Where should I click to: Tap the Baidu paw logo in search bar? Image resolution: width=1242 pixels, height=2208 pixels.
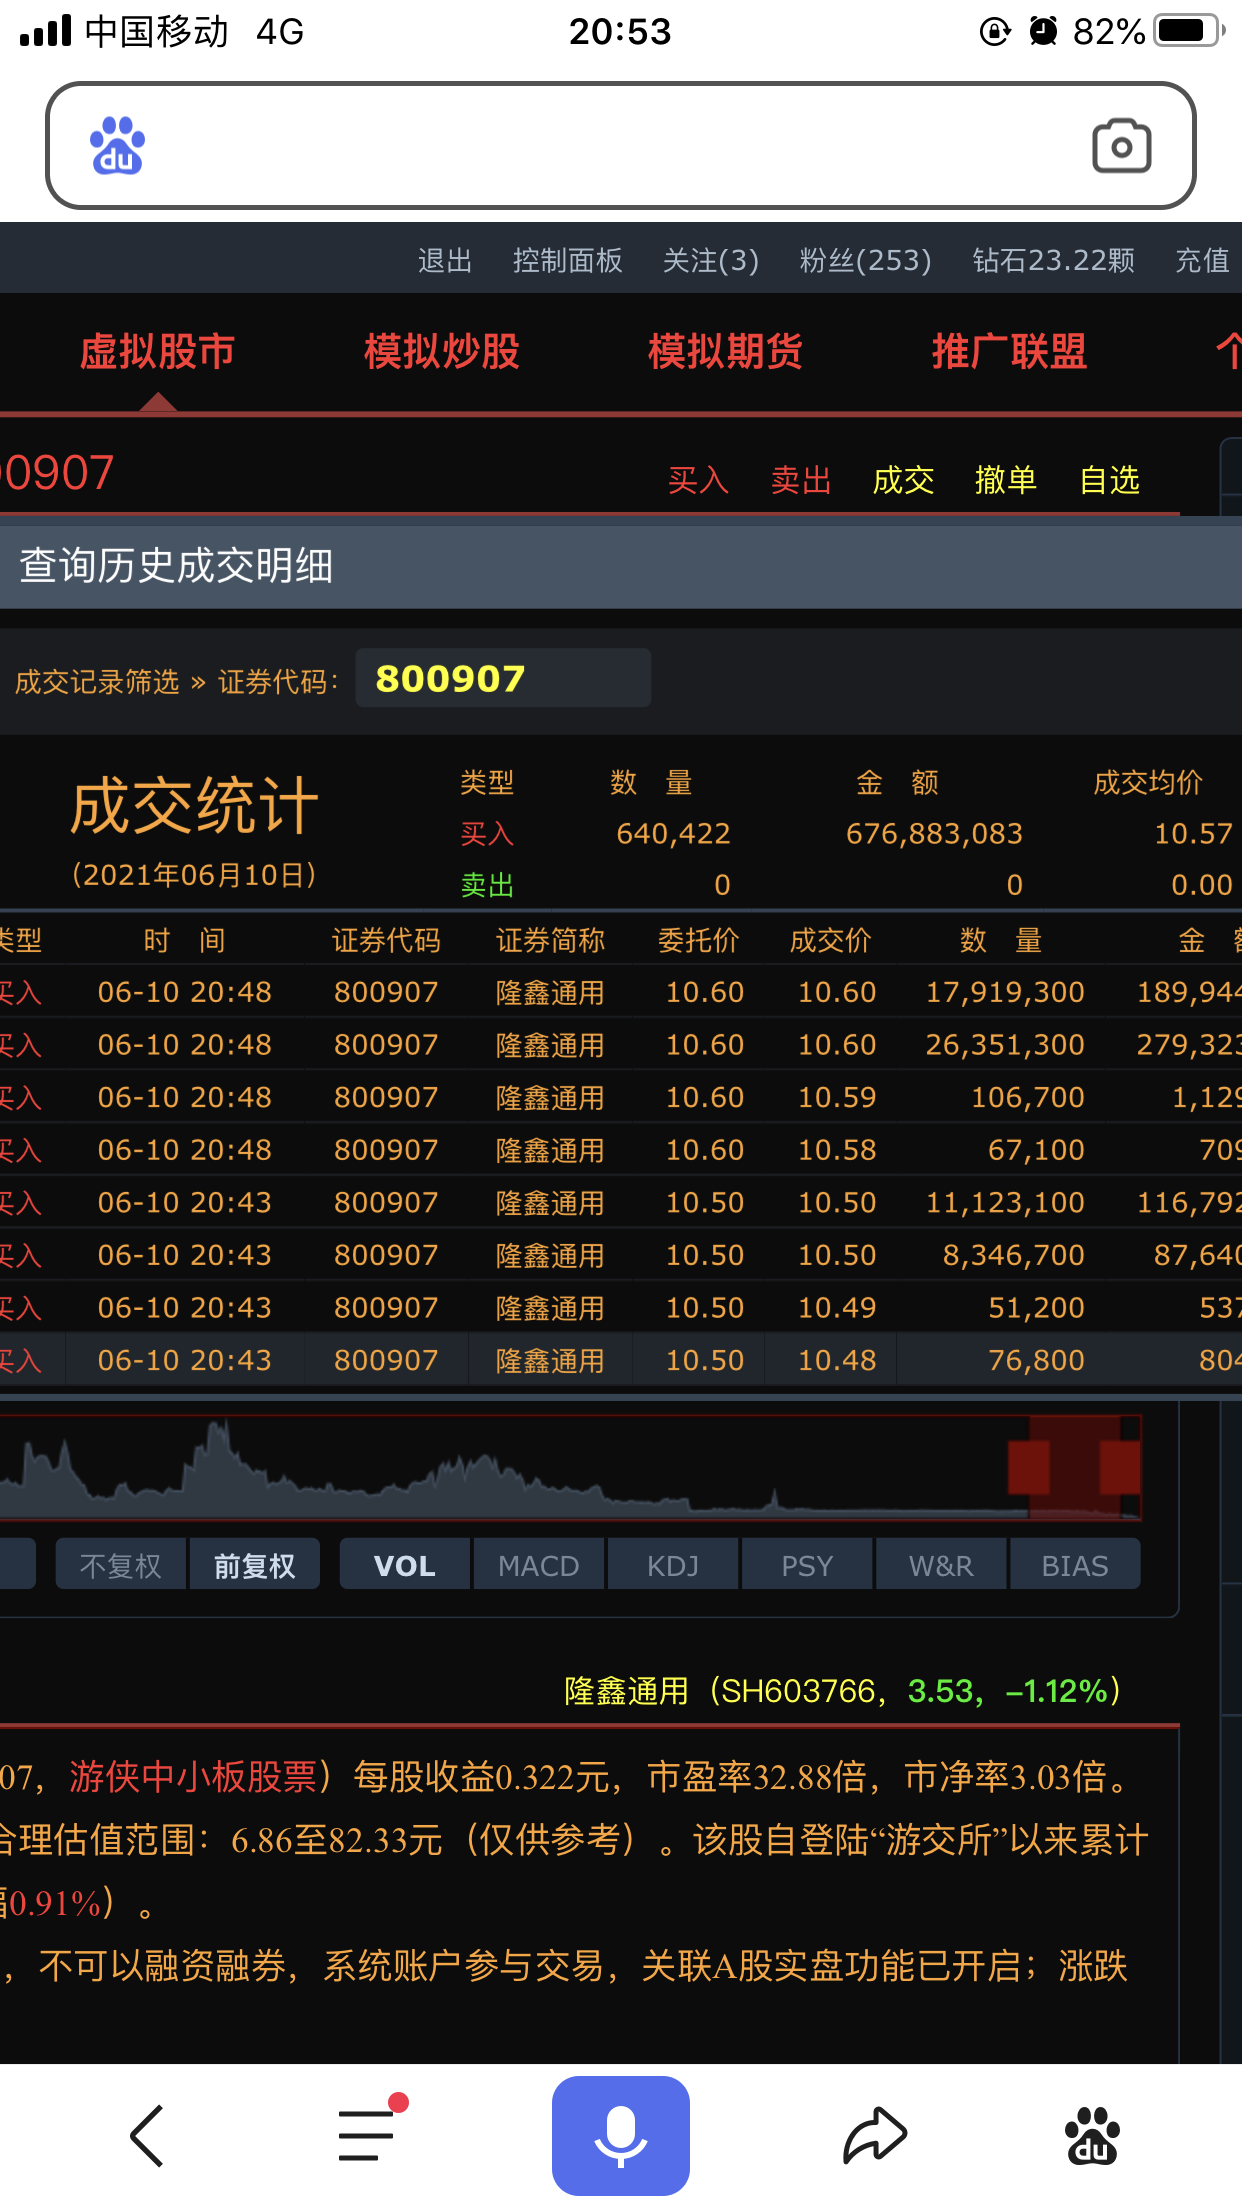[118, 146]
